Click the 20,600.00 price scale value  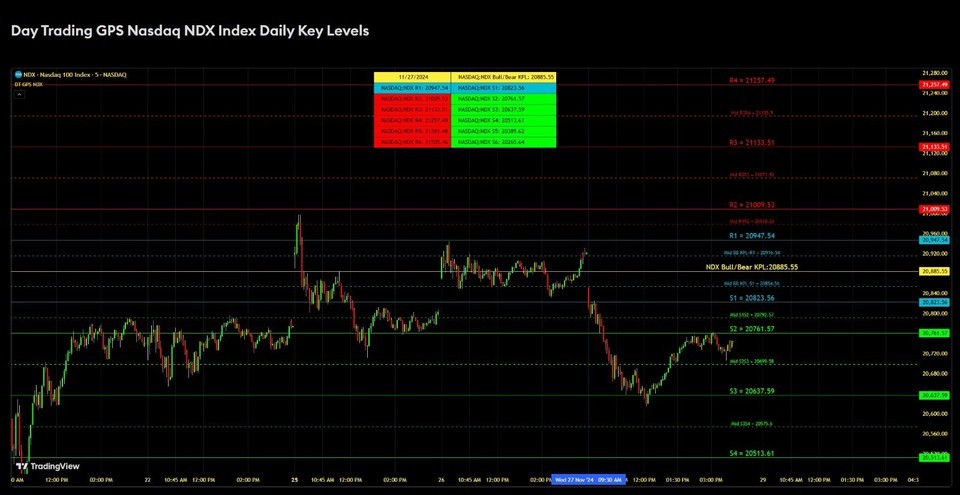click(x=934, y=414)
